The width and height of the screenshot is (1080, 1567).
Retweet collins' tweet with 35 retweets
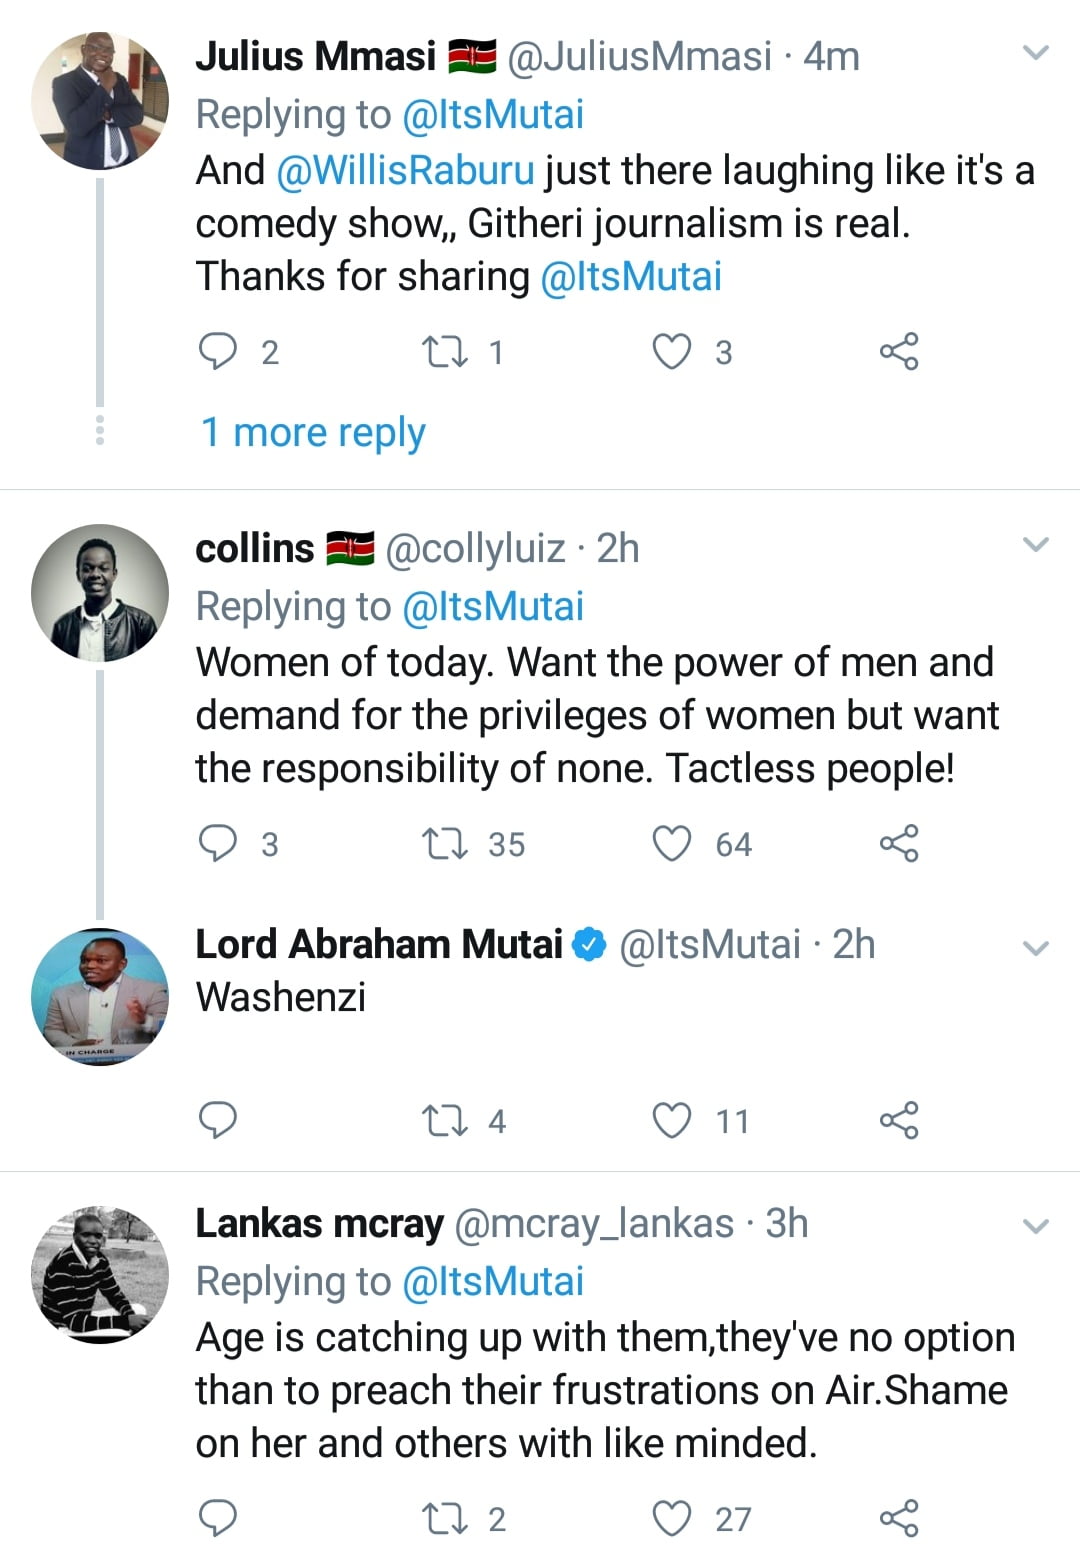click(445, 844)
